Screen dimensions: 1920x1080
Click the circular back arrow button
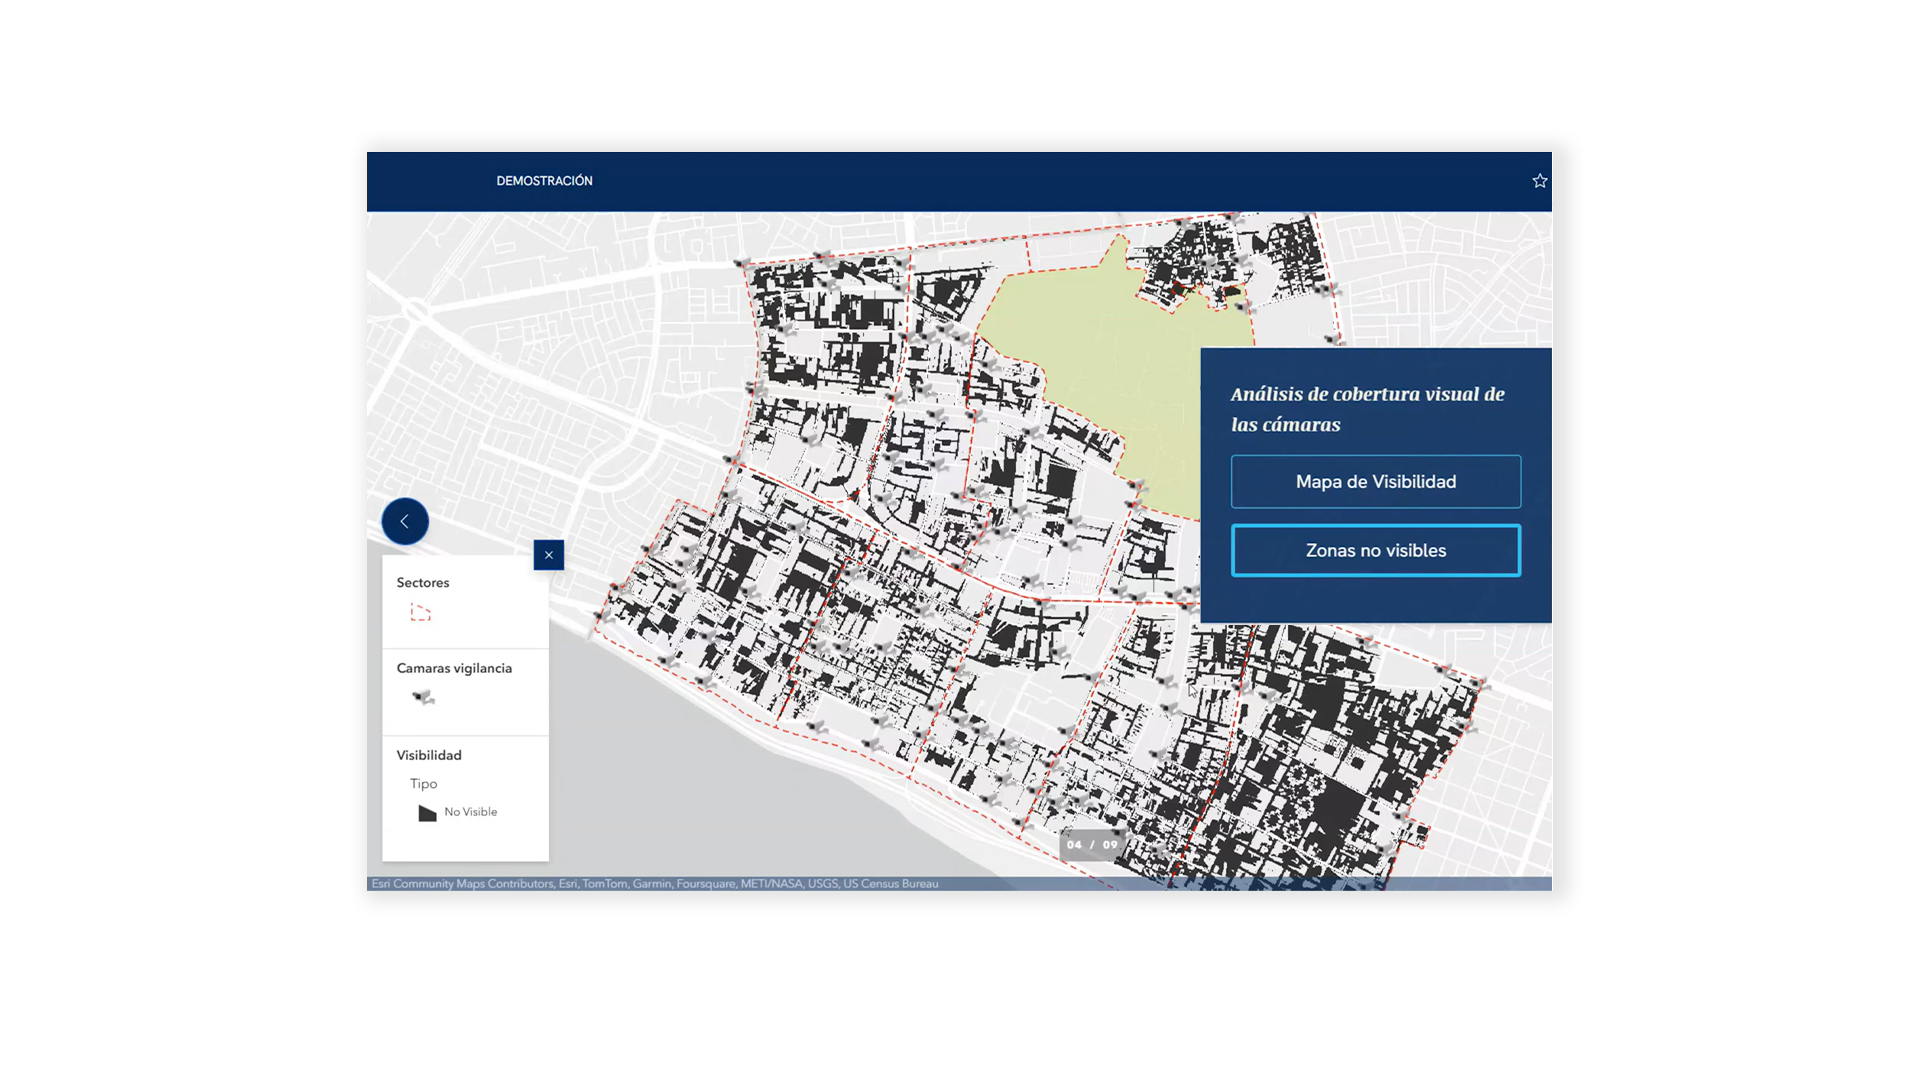pos(405,521)
